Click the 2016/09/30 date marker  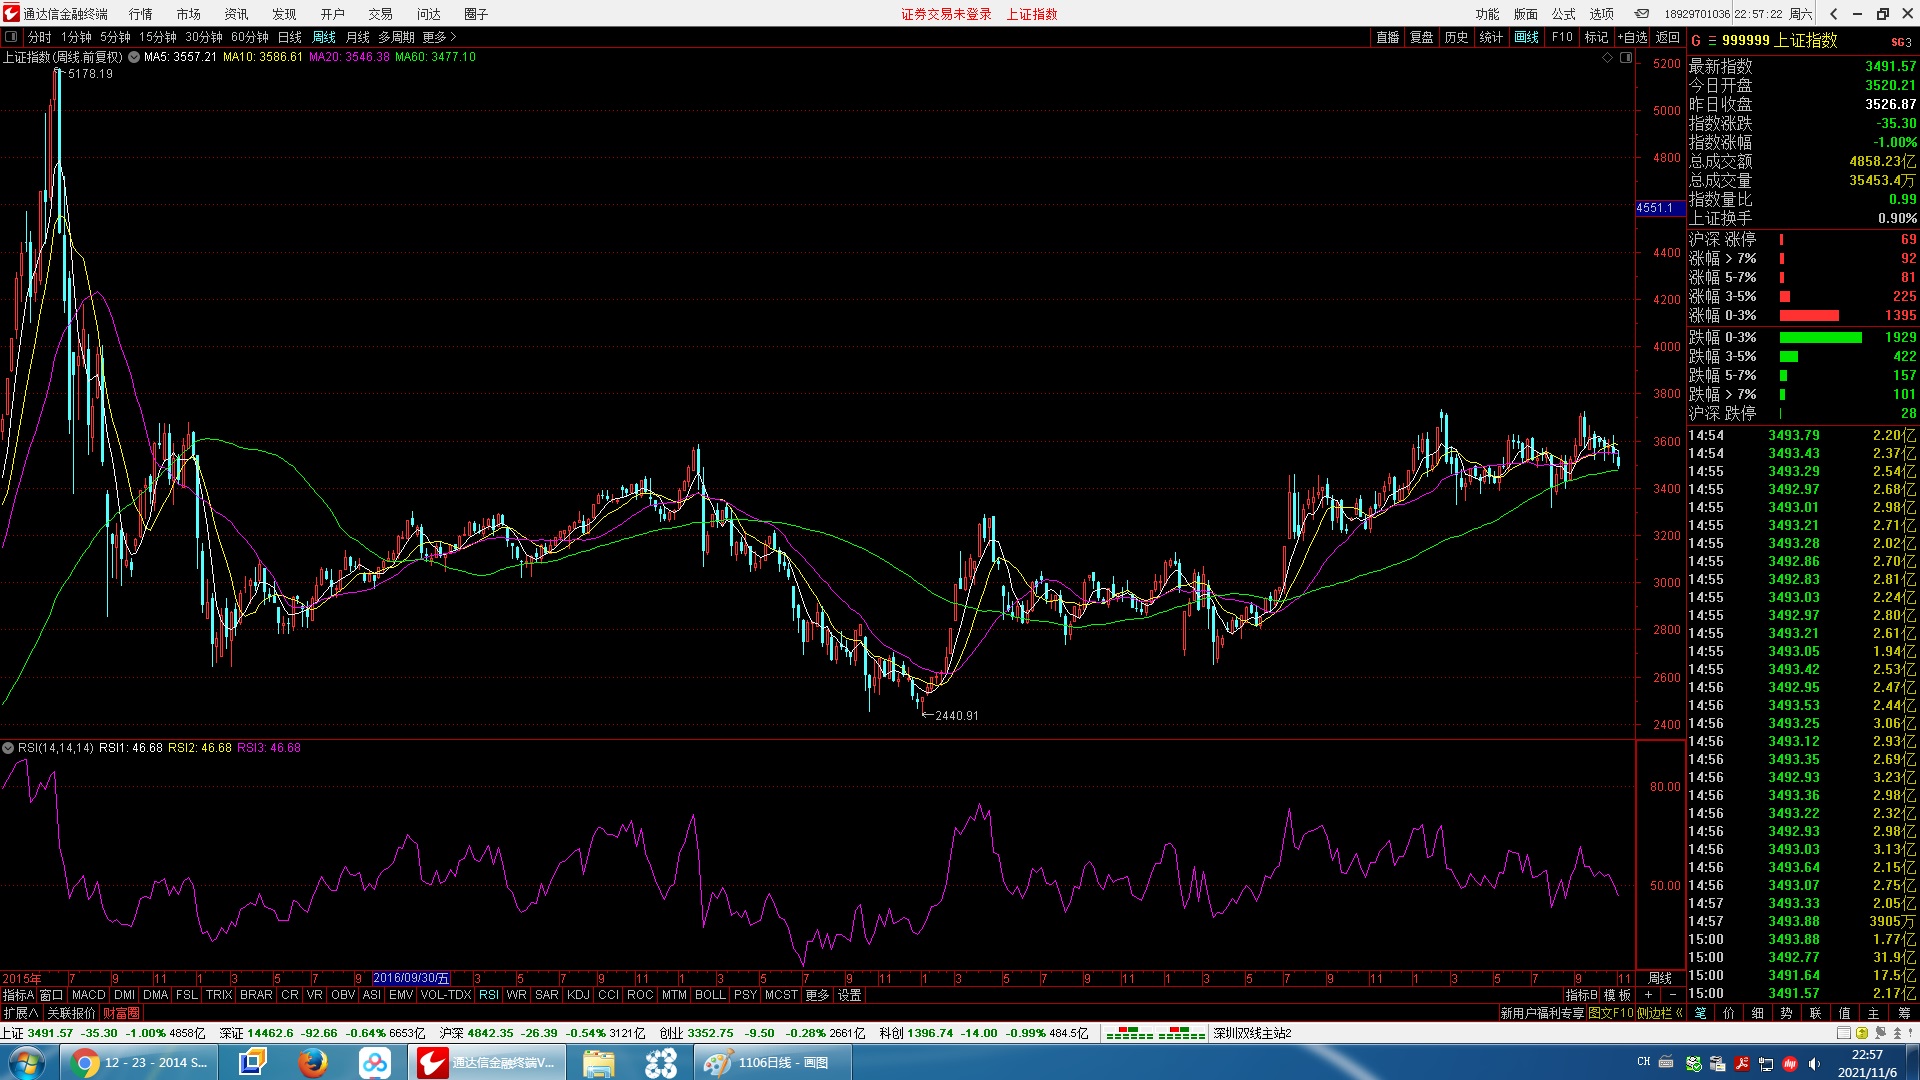pyautogui.click(x=411, y=978)
